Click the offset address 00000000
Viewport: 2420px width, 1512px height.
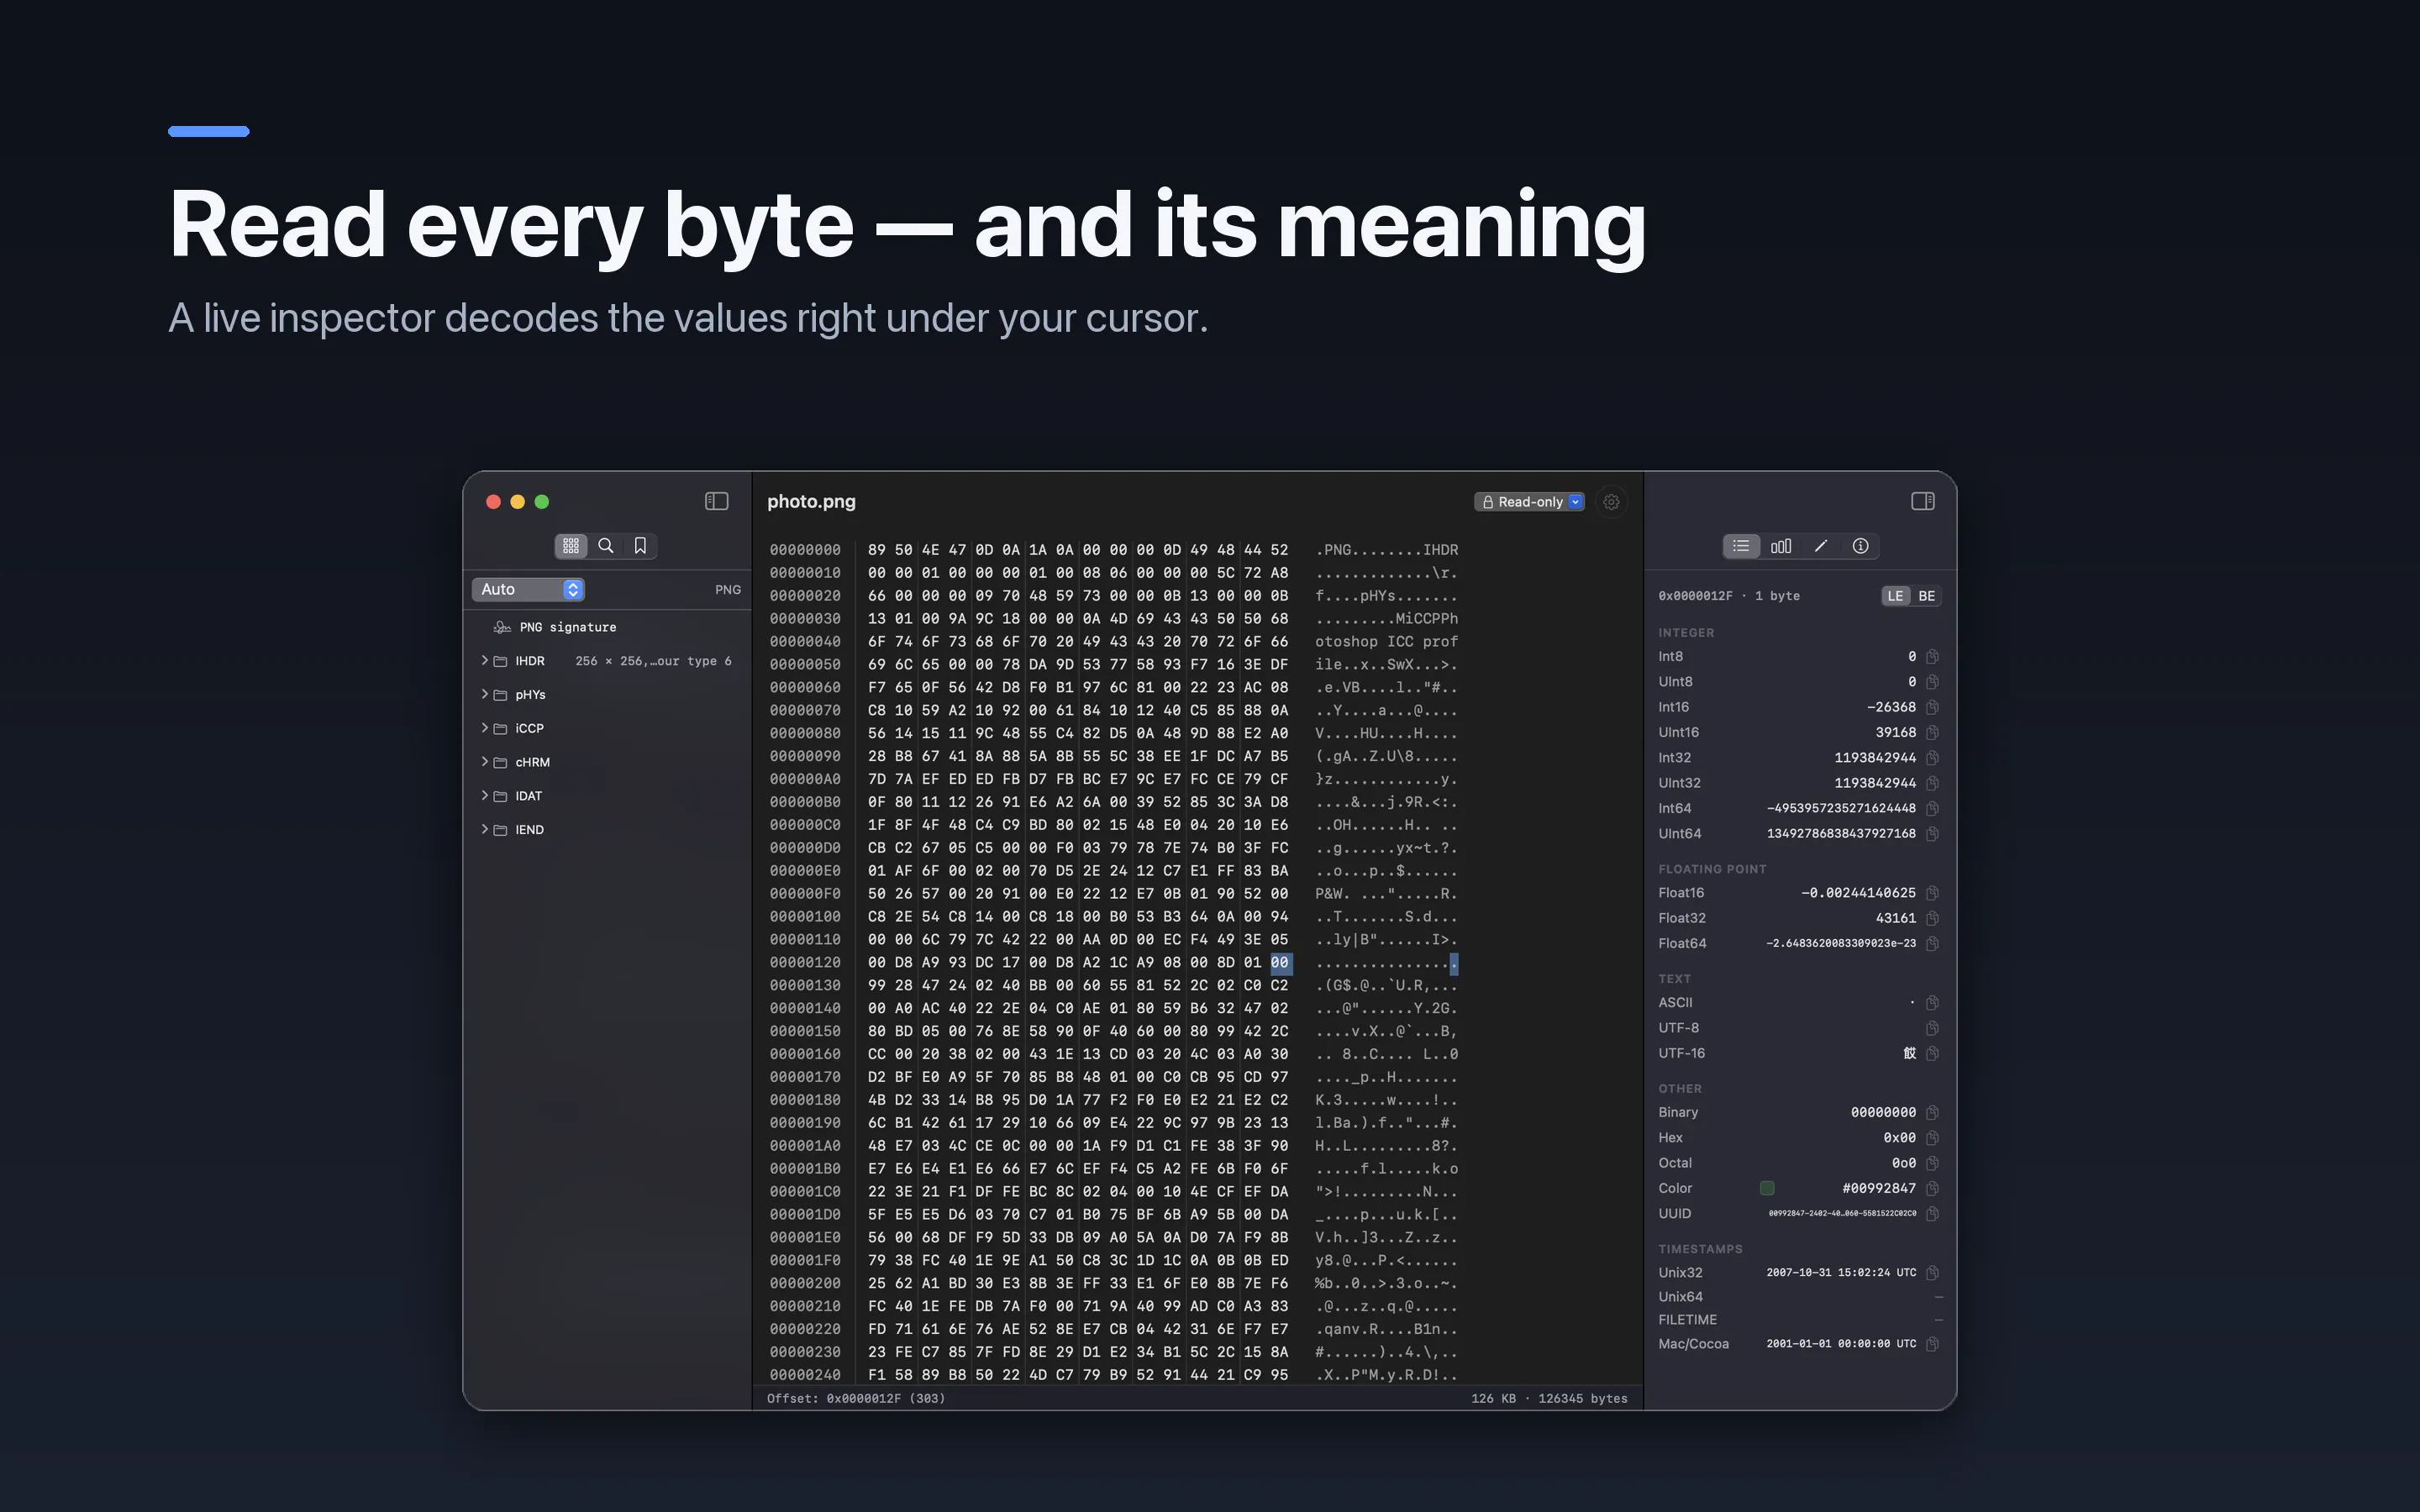805,550
